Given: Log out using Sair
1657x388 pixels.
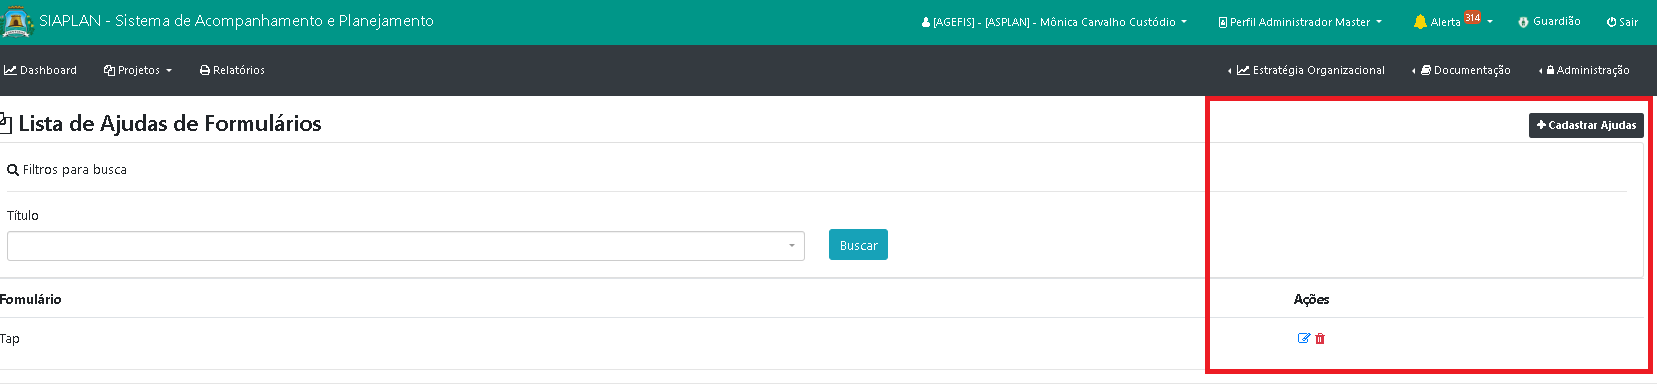Looking at the screenshot, I should 1622,22.
